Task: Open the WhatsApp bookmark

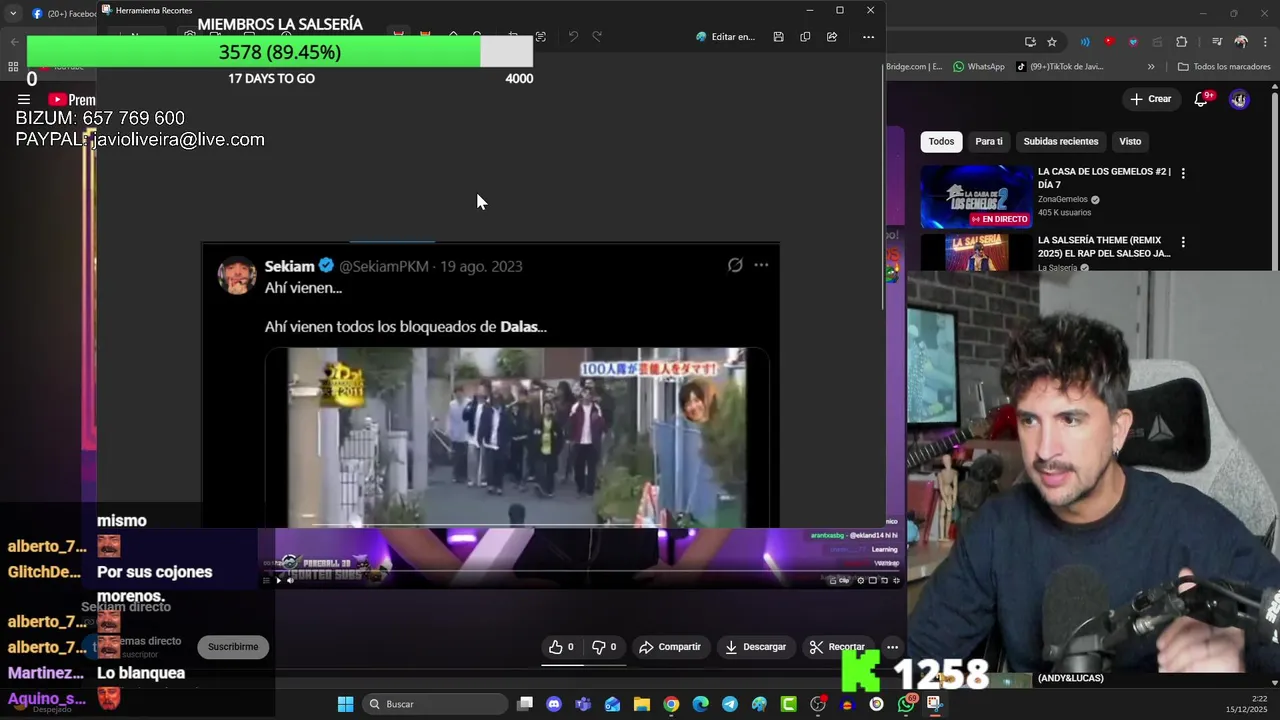Action: point(979,67)
